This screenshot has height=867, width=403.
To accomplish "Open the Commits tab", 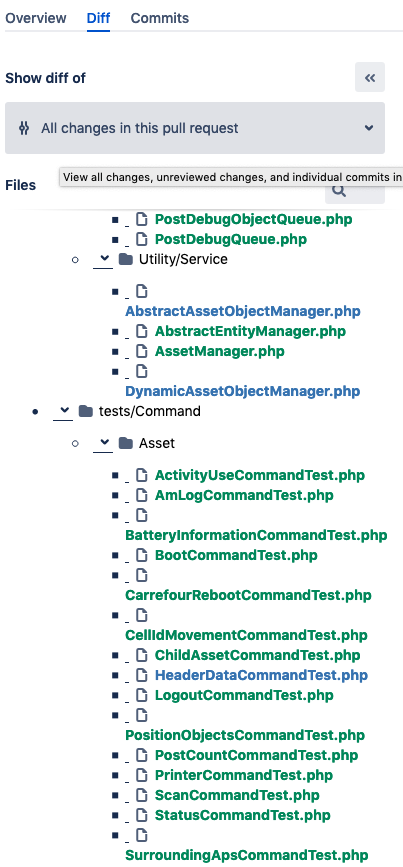I will [x=160, y=18].
